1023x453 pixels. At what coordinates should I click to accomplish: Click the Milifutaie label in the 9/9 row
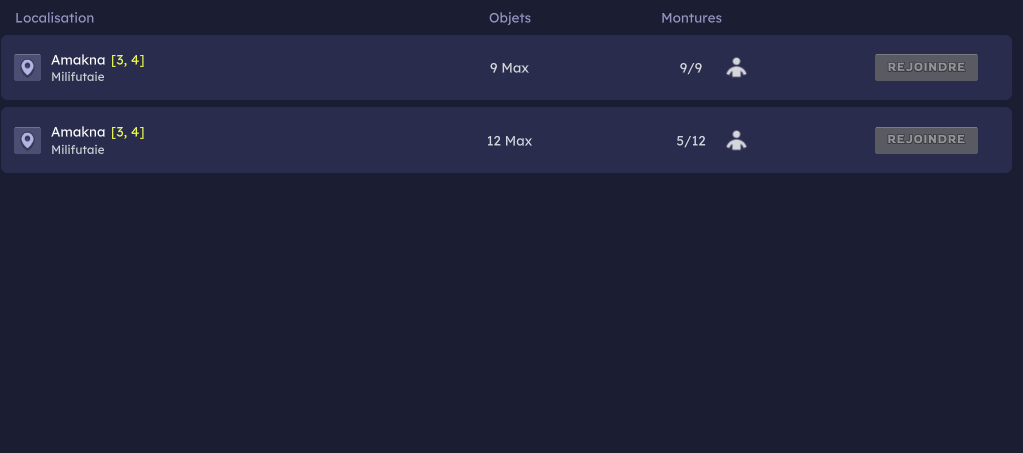(x=78, y=77)
